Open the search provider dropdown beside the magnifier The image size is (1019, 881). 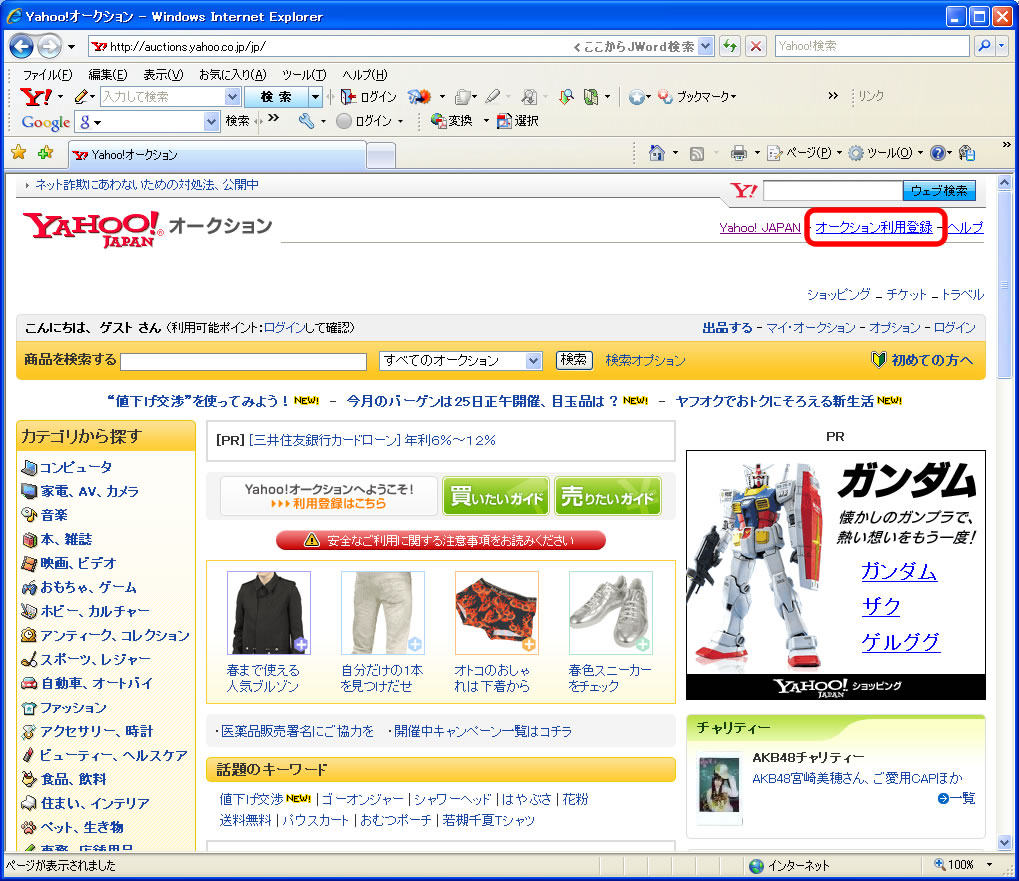1001,46
